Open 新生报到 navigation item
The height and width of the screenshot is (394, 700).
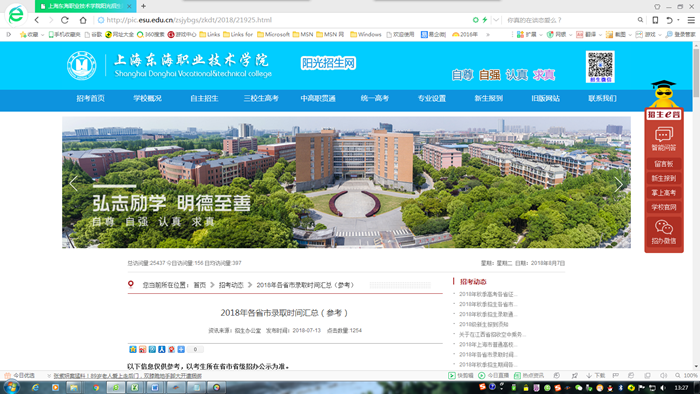[x=488, y=98]
